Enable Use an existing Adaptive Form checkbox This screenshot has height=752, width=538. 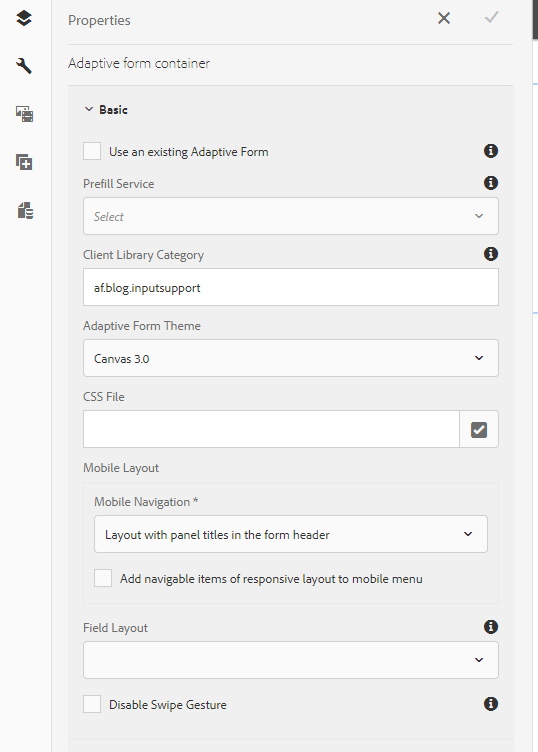tap(92, 151)
